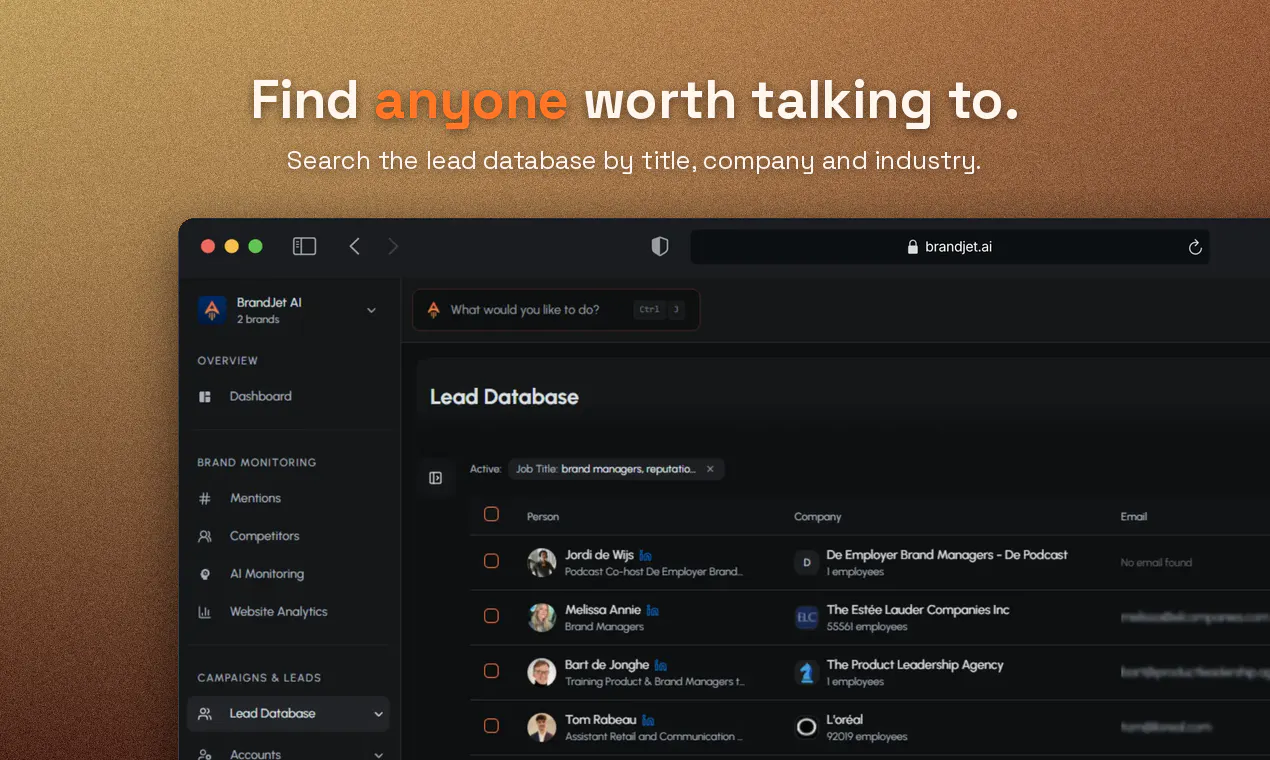Click the D logo of De Employer Brand Managers
The image size is (1270, 760).
pyautogui.click(x=807, y=562)
